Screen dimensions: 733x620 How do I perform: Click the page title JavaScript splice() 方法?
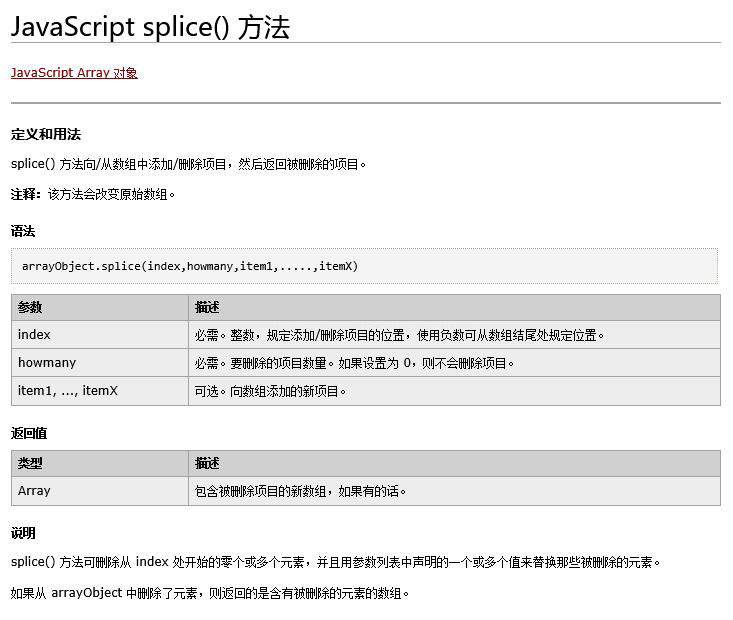[x=150, y=27]
